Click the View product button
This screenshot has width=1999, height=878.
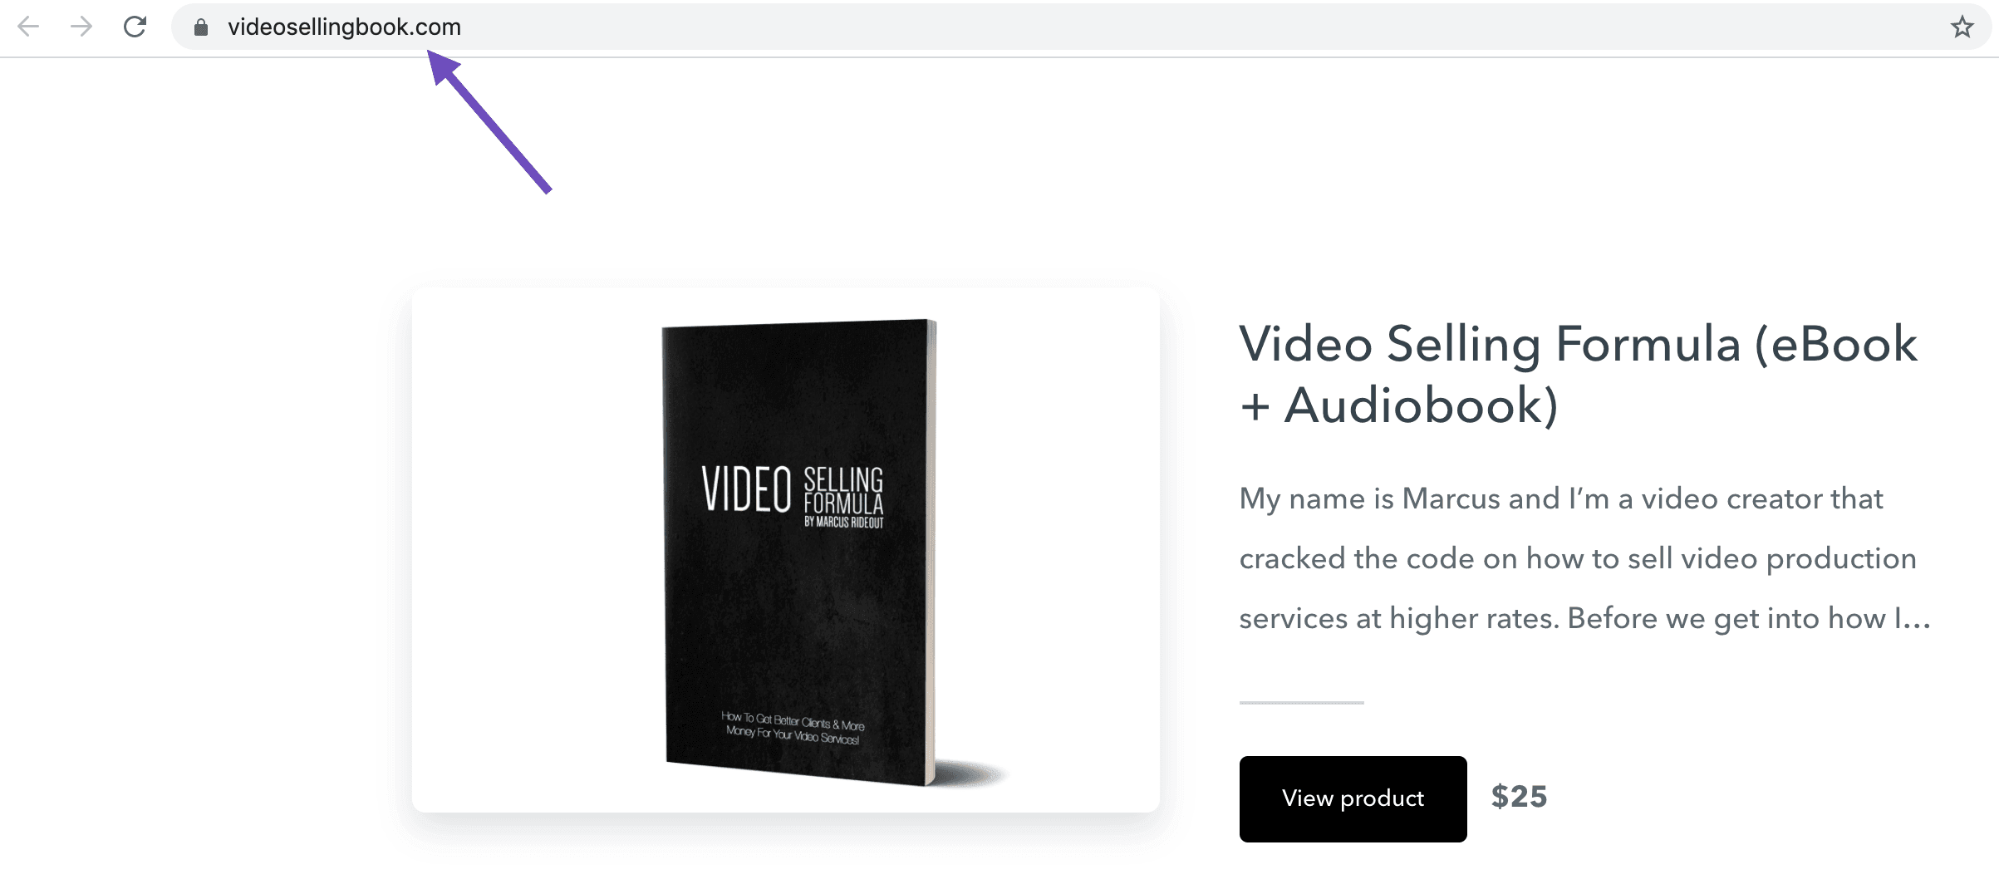(1353, 798)
